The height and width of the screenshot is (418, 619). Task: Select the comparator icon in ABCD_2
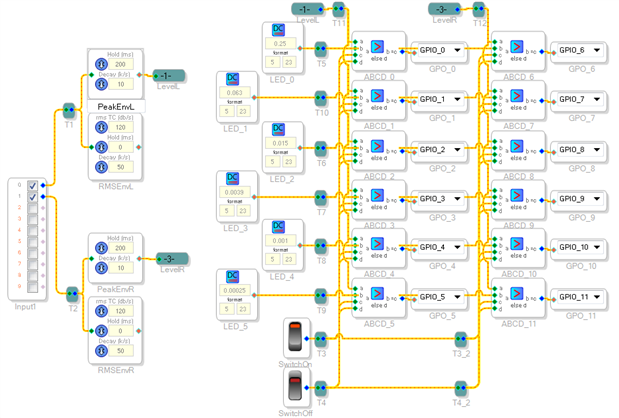point(377,146)
